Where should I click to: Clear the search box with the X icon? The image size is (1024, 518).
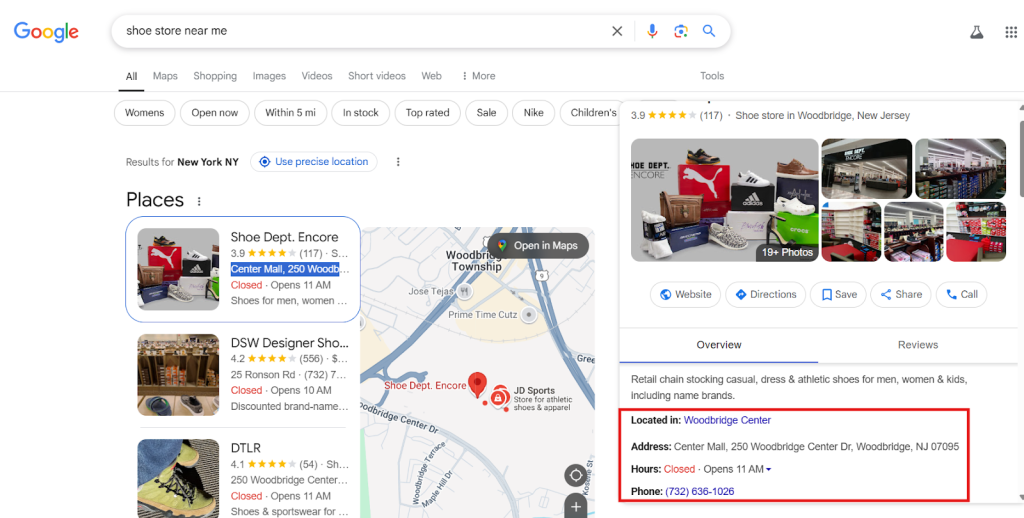617,31
